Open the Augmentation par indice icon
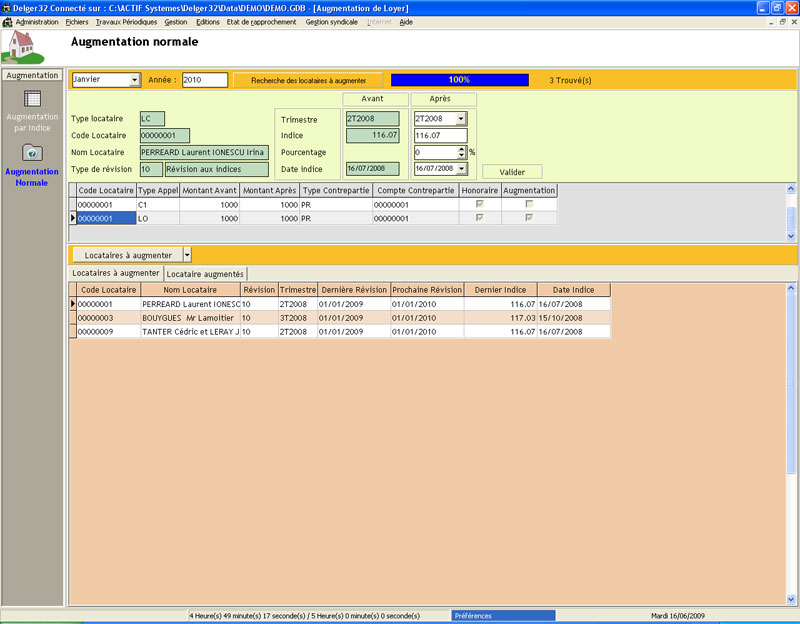This screenshot has height=624, width=800. [x=32, y=99]
